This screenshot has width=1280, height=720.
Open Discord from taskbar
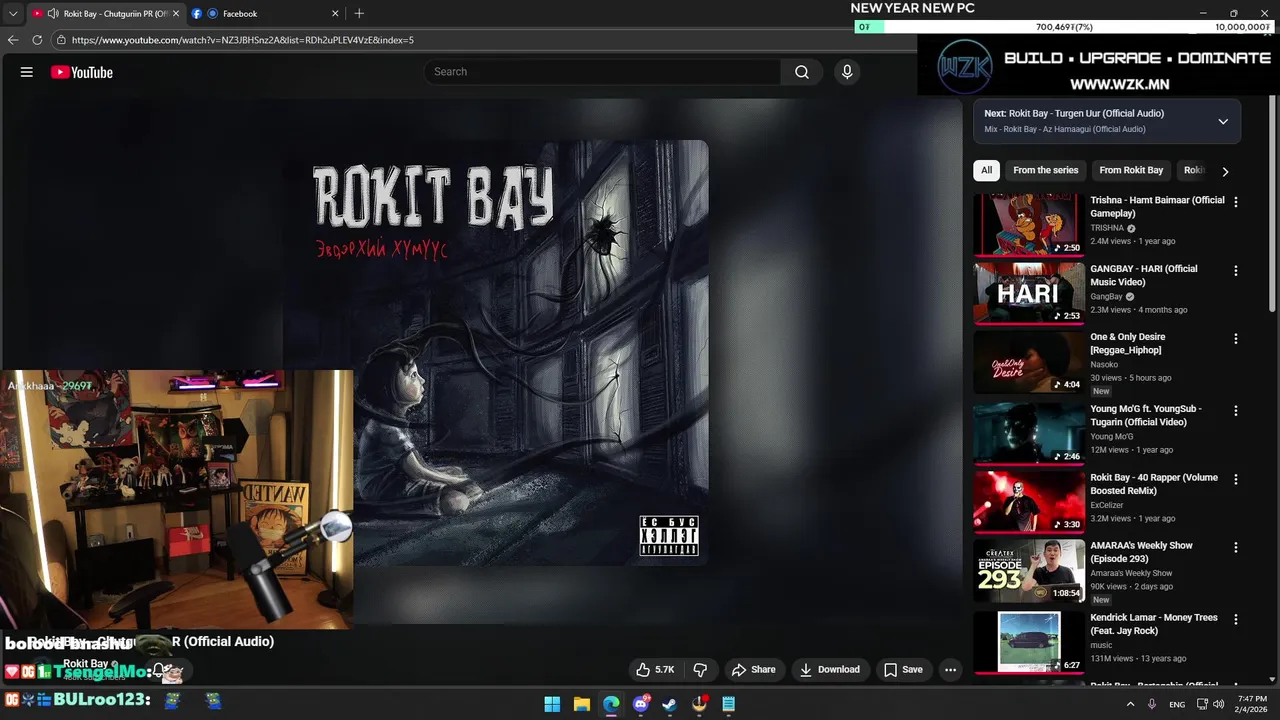[641, 704]
